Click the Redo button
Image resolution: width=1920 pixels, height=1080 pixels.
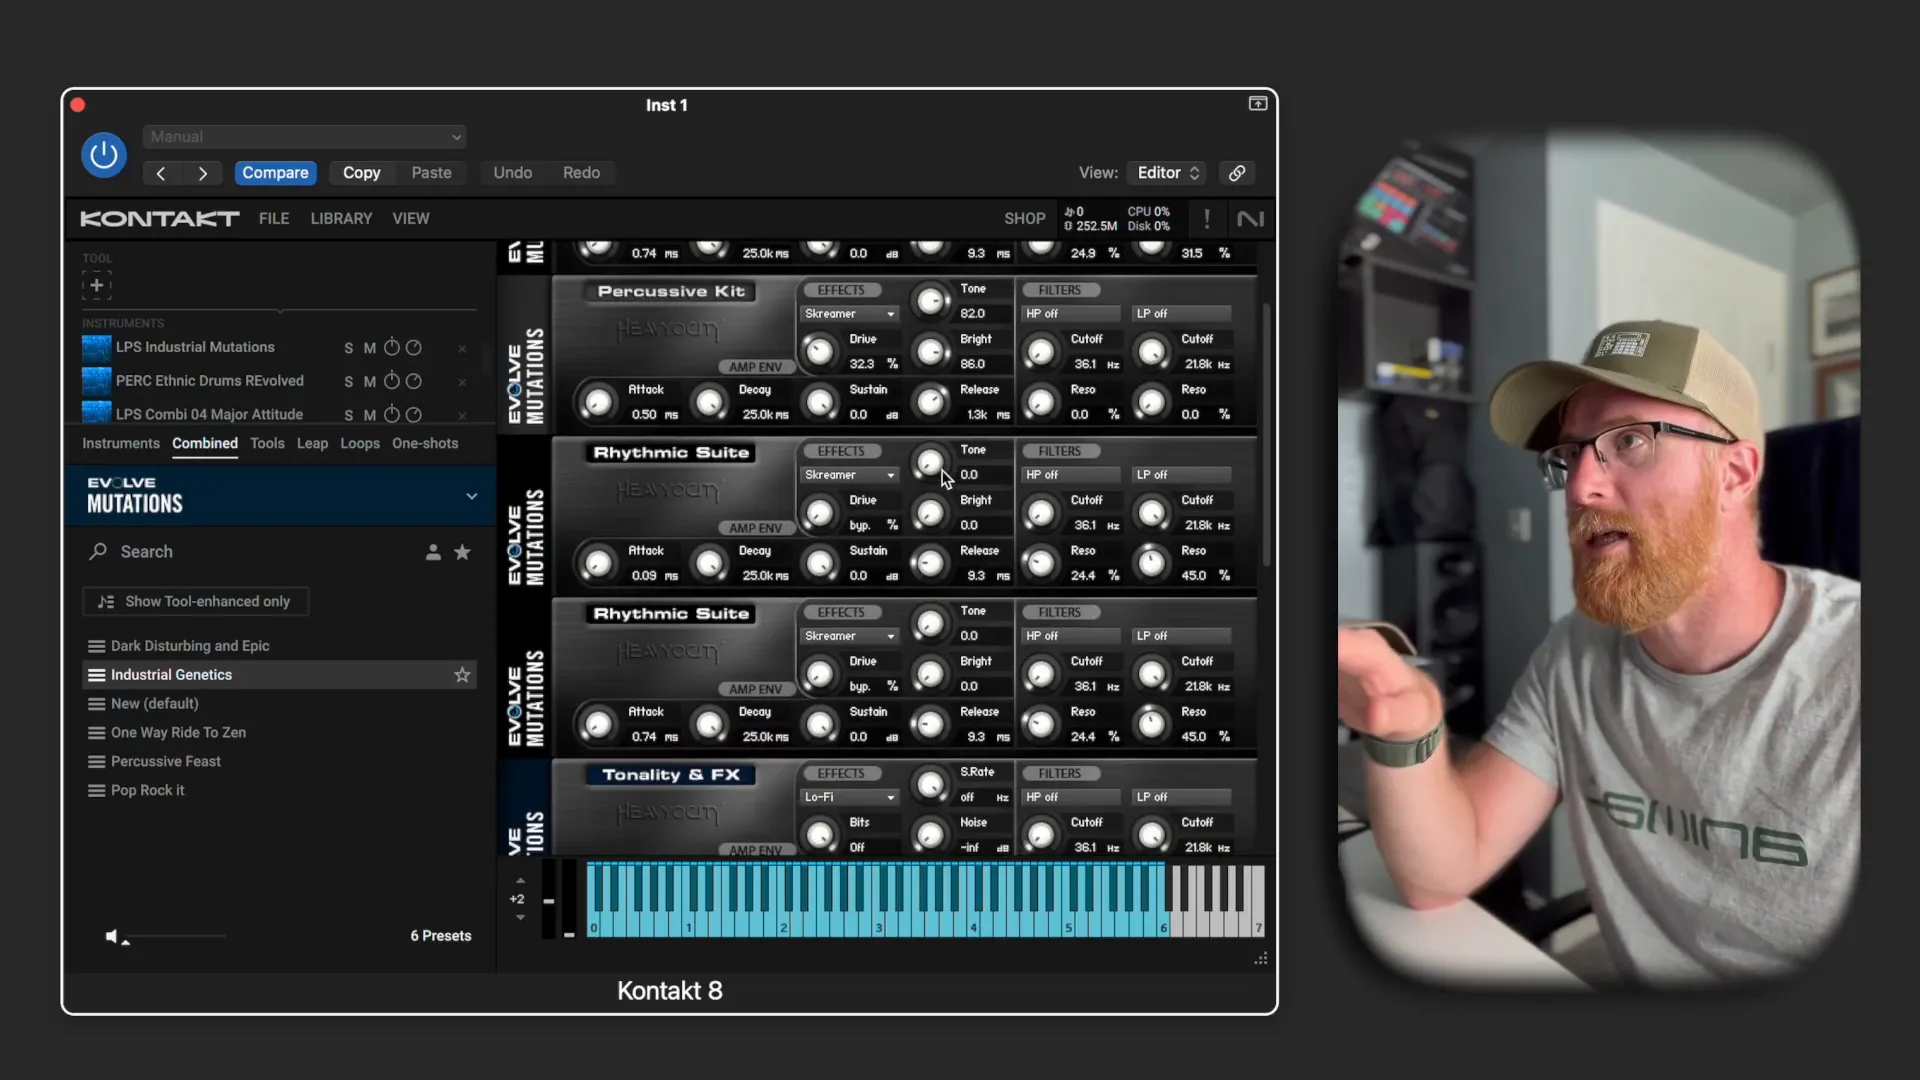tap(581, 173)
